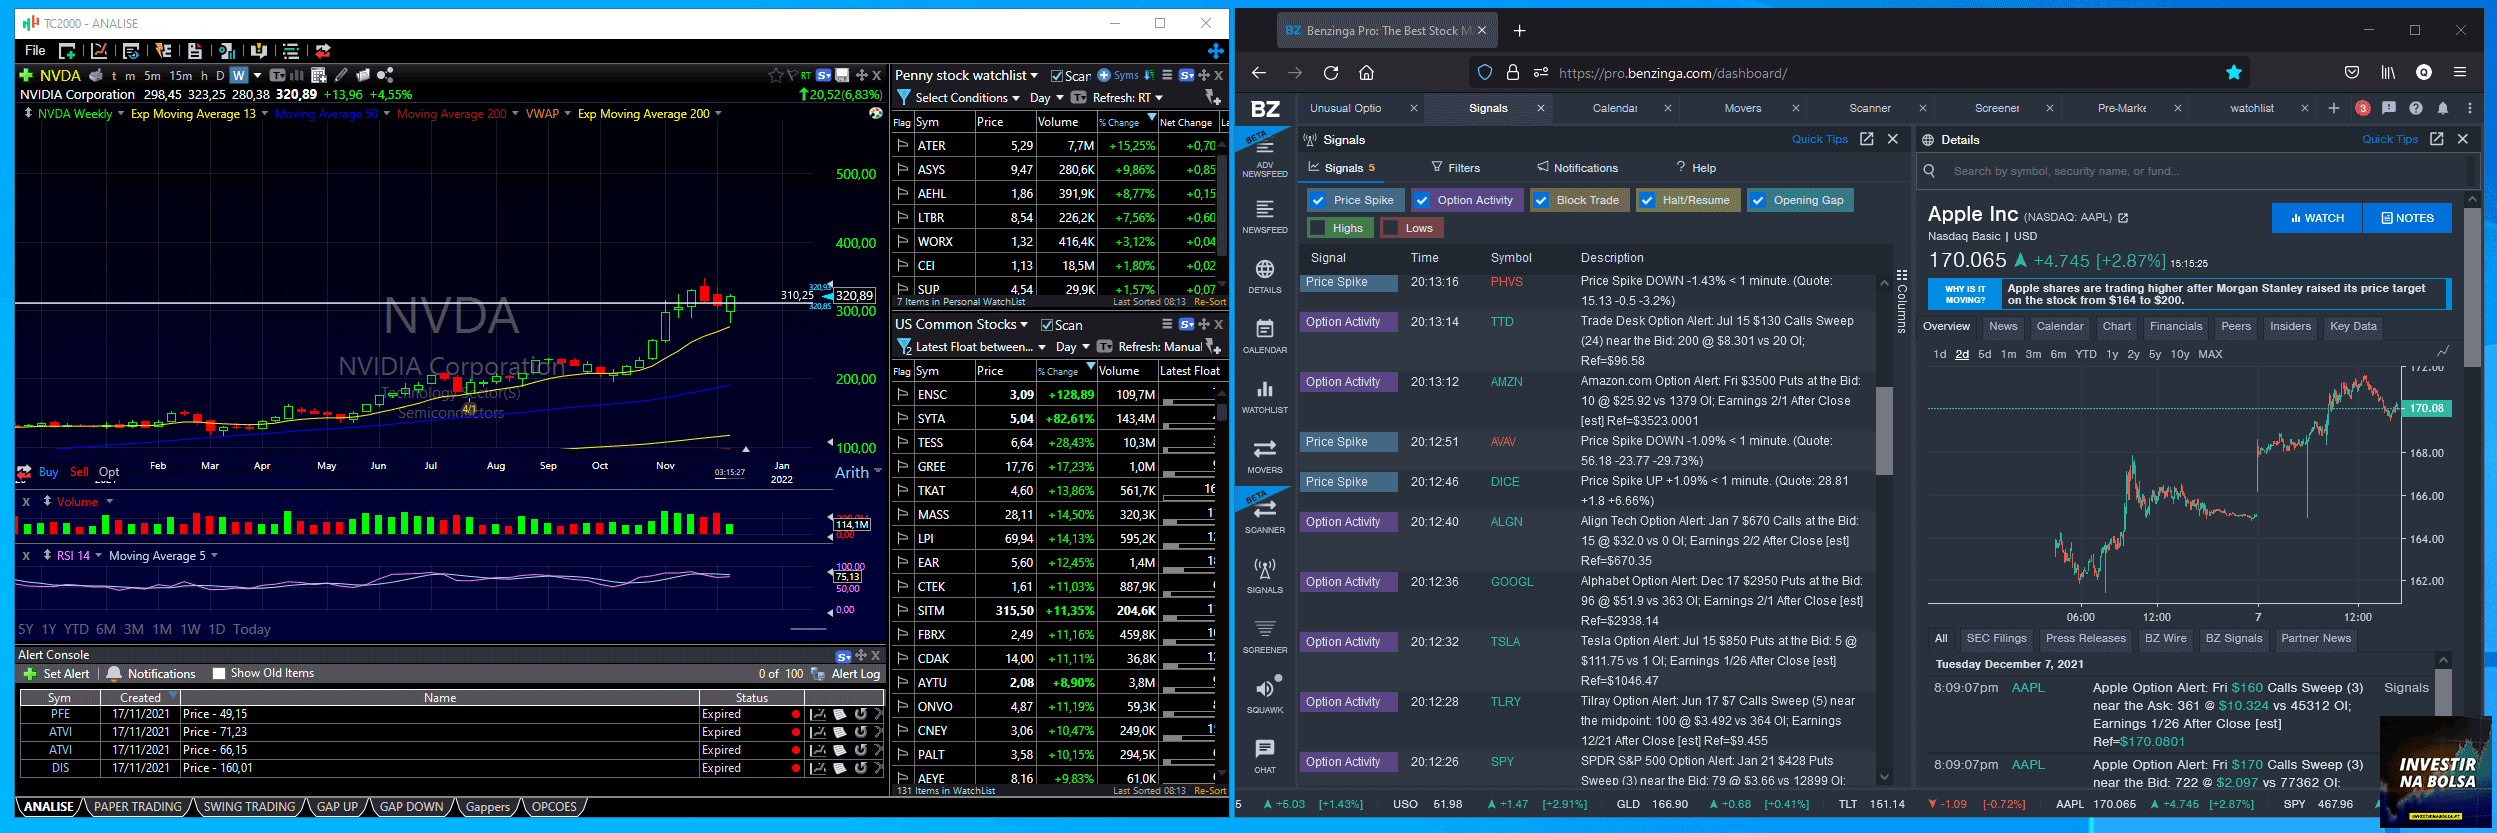Open the Filters tab in Signals panel

coord(1455,168)
